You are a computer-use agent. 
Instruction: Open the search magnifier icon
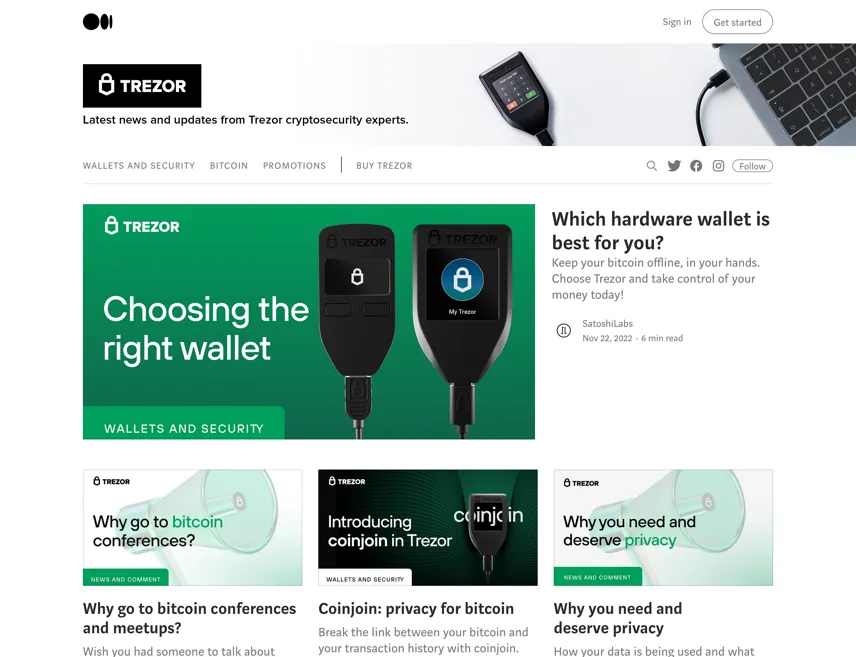(651, 165)
